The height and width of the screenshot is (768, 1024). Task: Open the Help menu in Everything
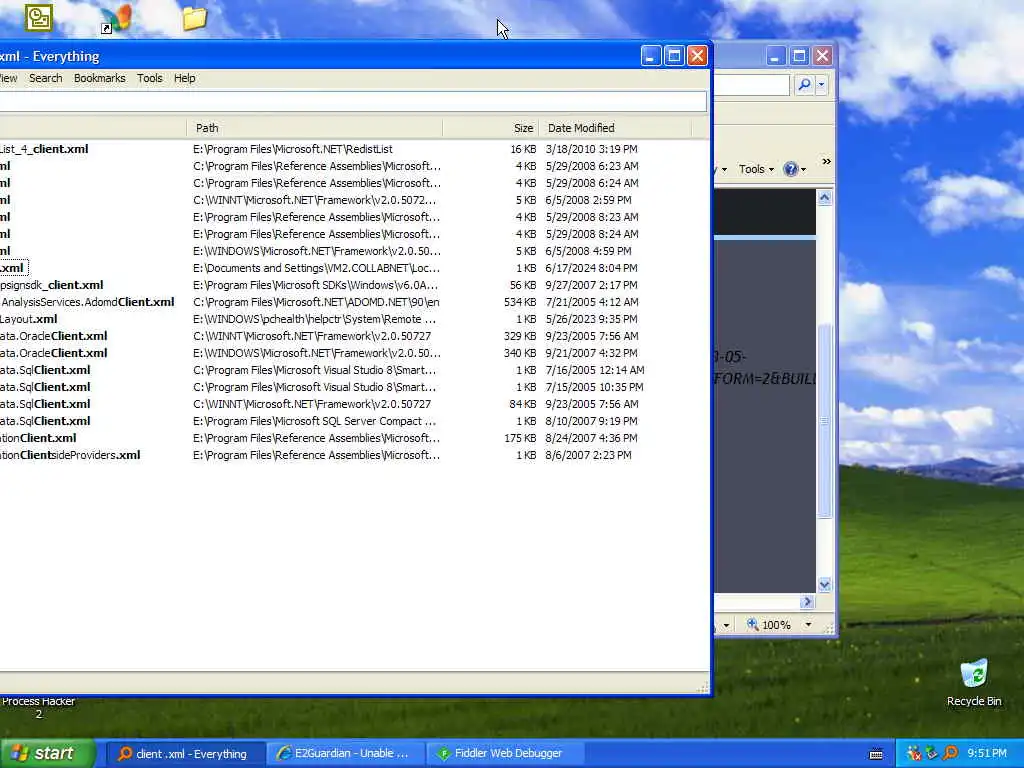click(x=184, y=78)
